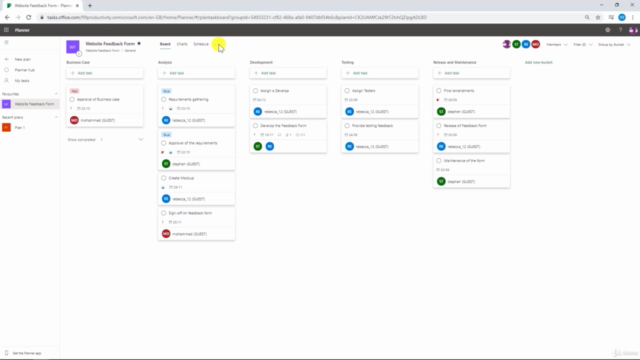Viewport: 640px width, 360px height.
Task: Click the Blue label on Approval of the requirements
Action: (x=166, y=134)
